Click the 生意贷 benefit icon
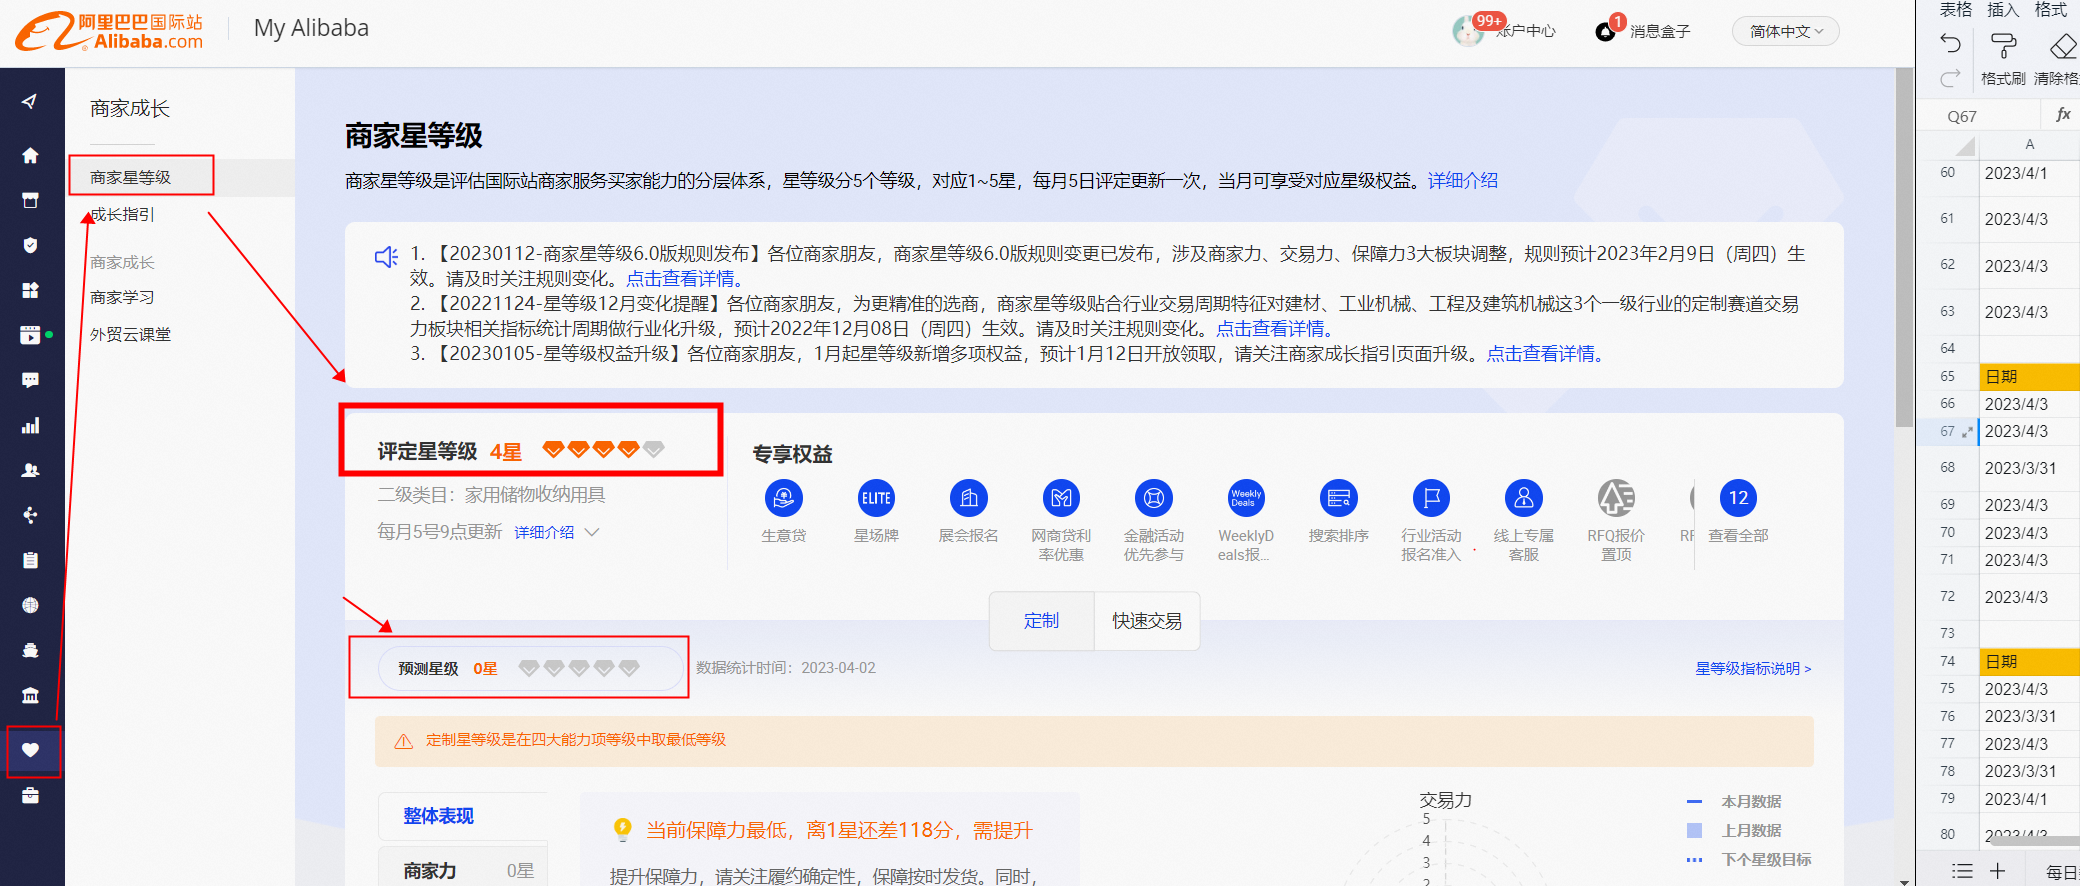This screenshot has height=886, width=2080. tap(783, 498)
